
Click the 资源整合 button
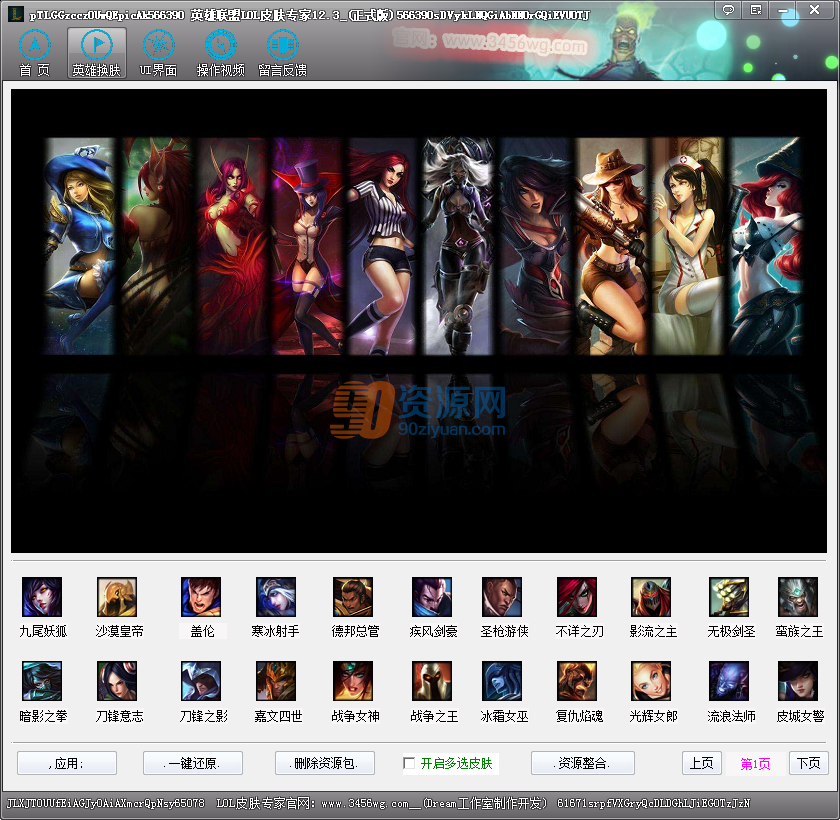point(583,763)
